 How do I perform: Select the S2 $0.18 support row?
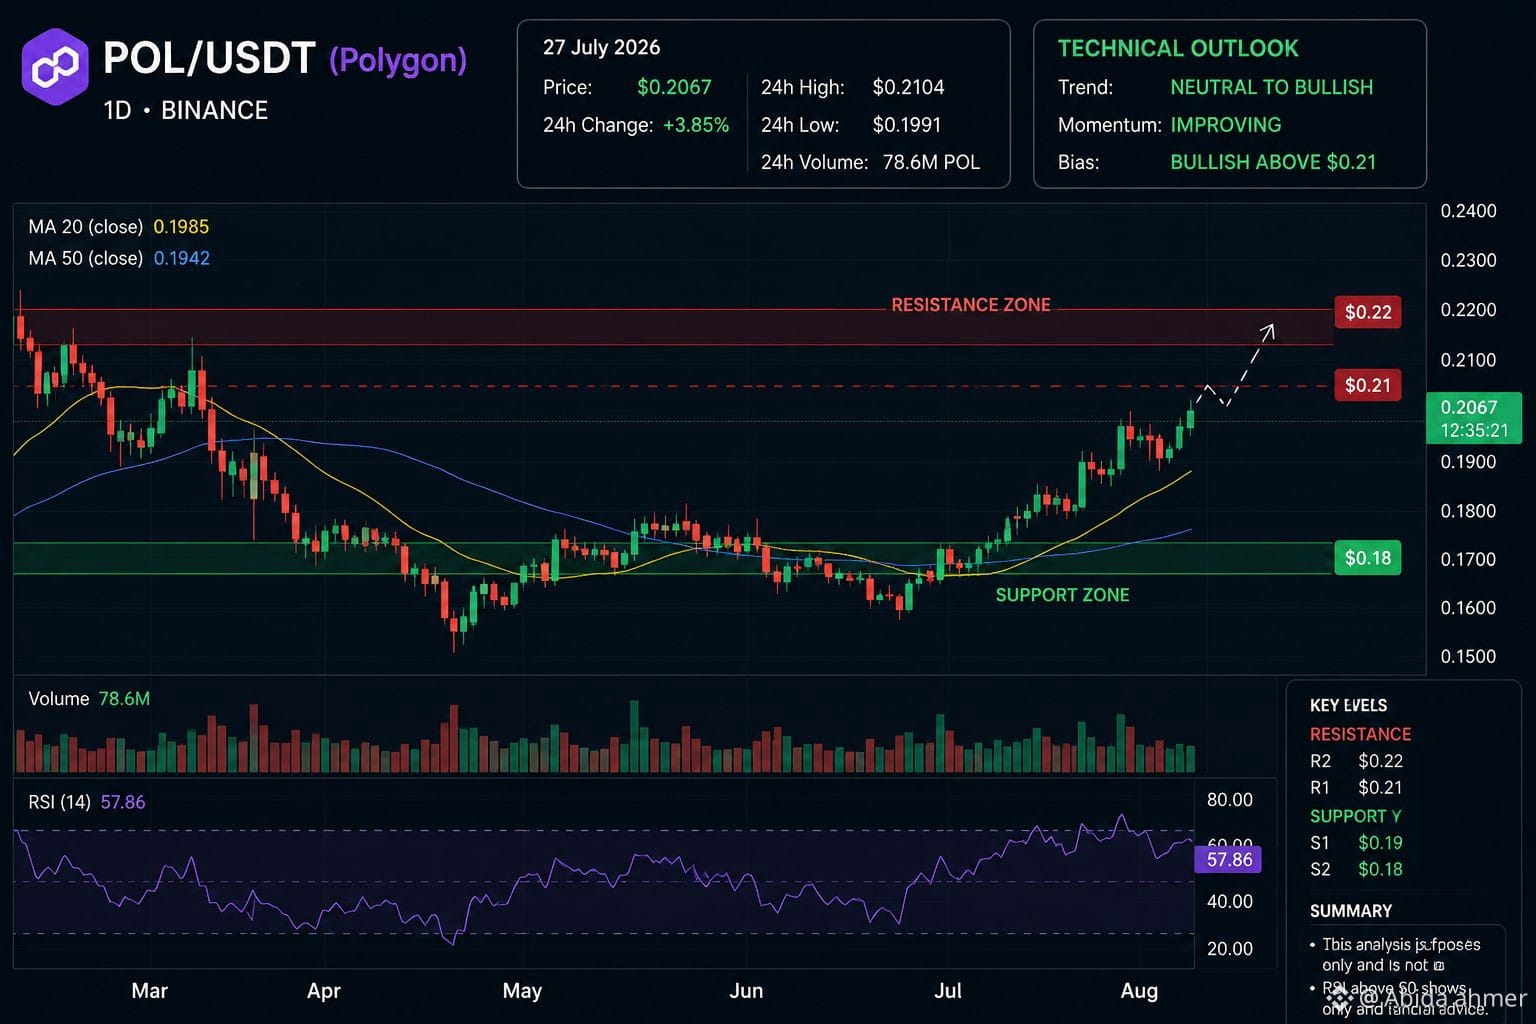(1356, 870)
